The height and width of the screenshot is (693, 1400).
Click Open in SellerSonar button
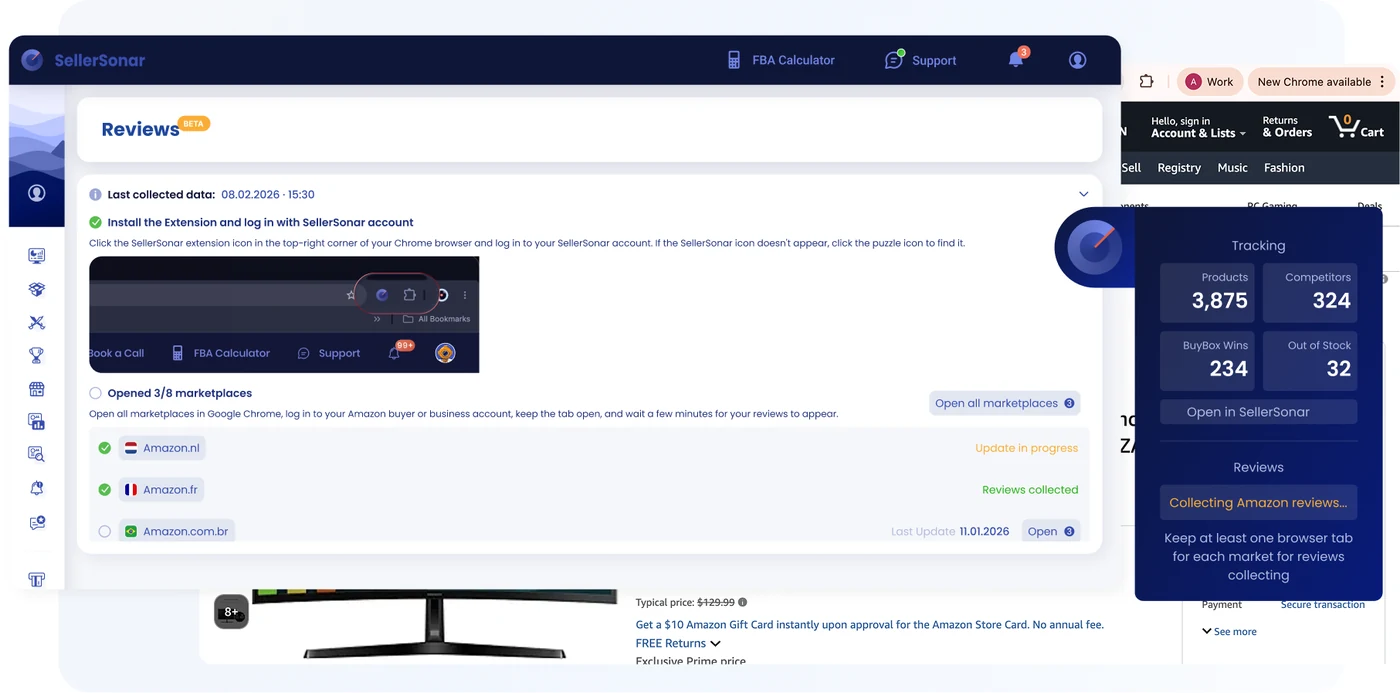(1258, 412)
